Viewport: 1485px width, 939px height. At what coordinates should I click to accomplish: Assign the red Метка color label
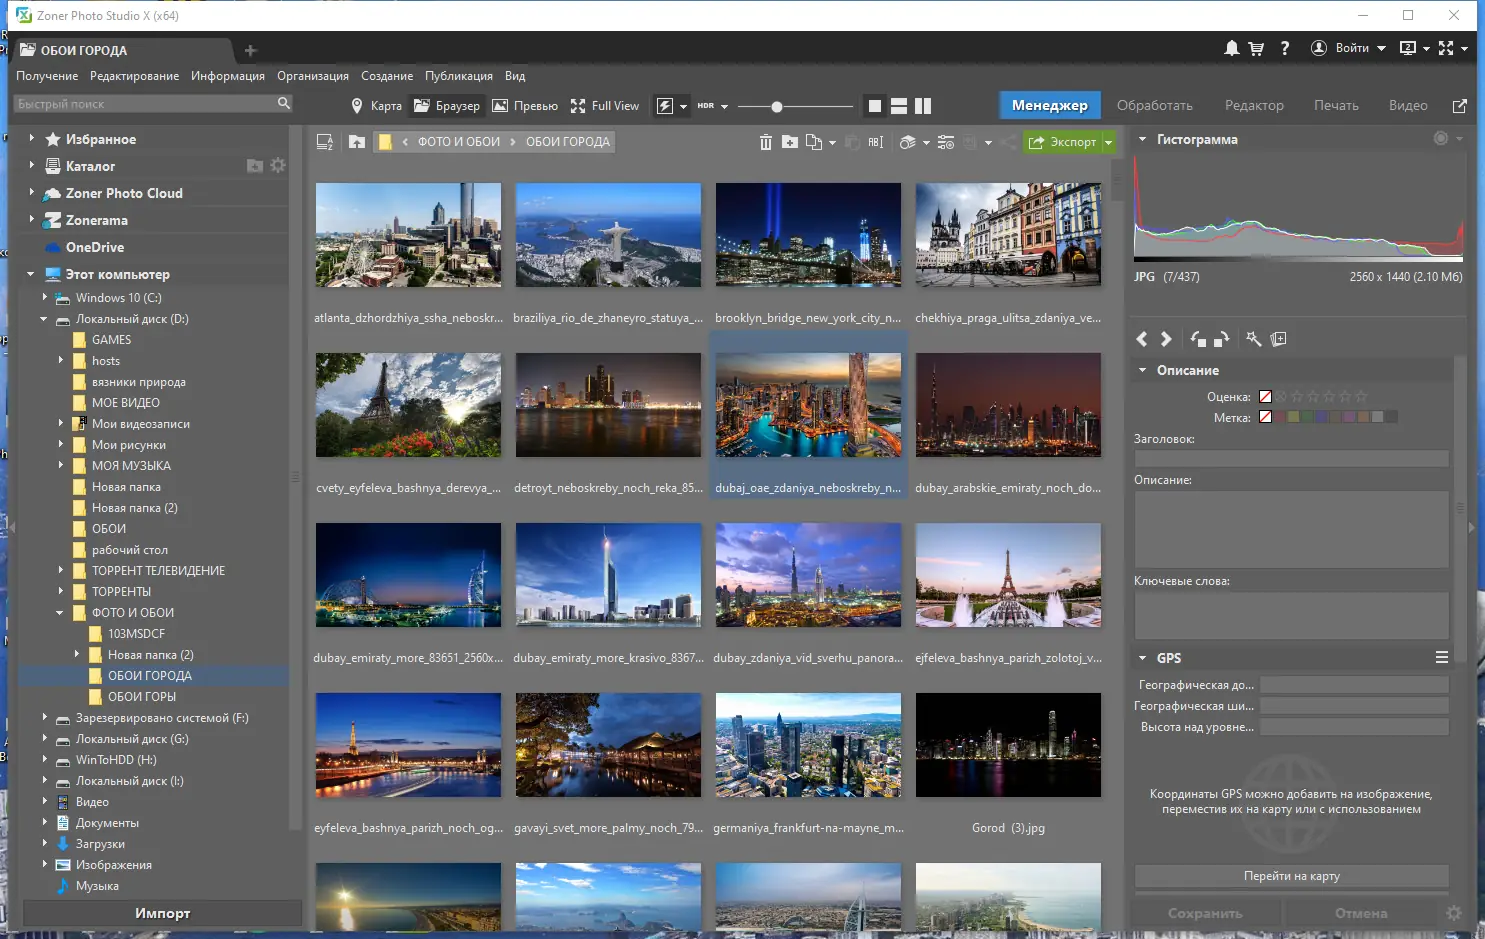click(1279, 417)
